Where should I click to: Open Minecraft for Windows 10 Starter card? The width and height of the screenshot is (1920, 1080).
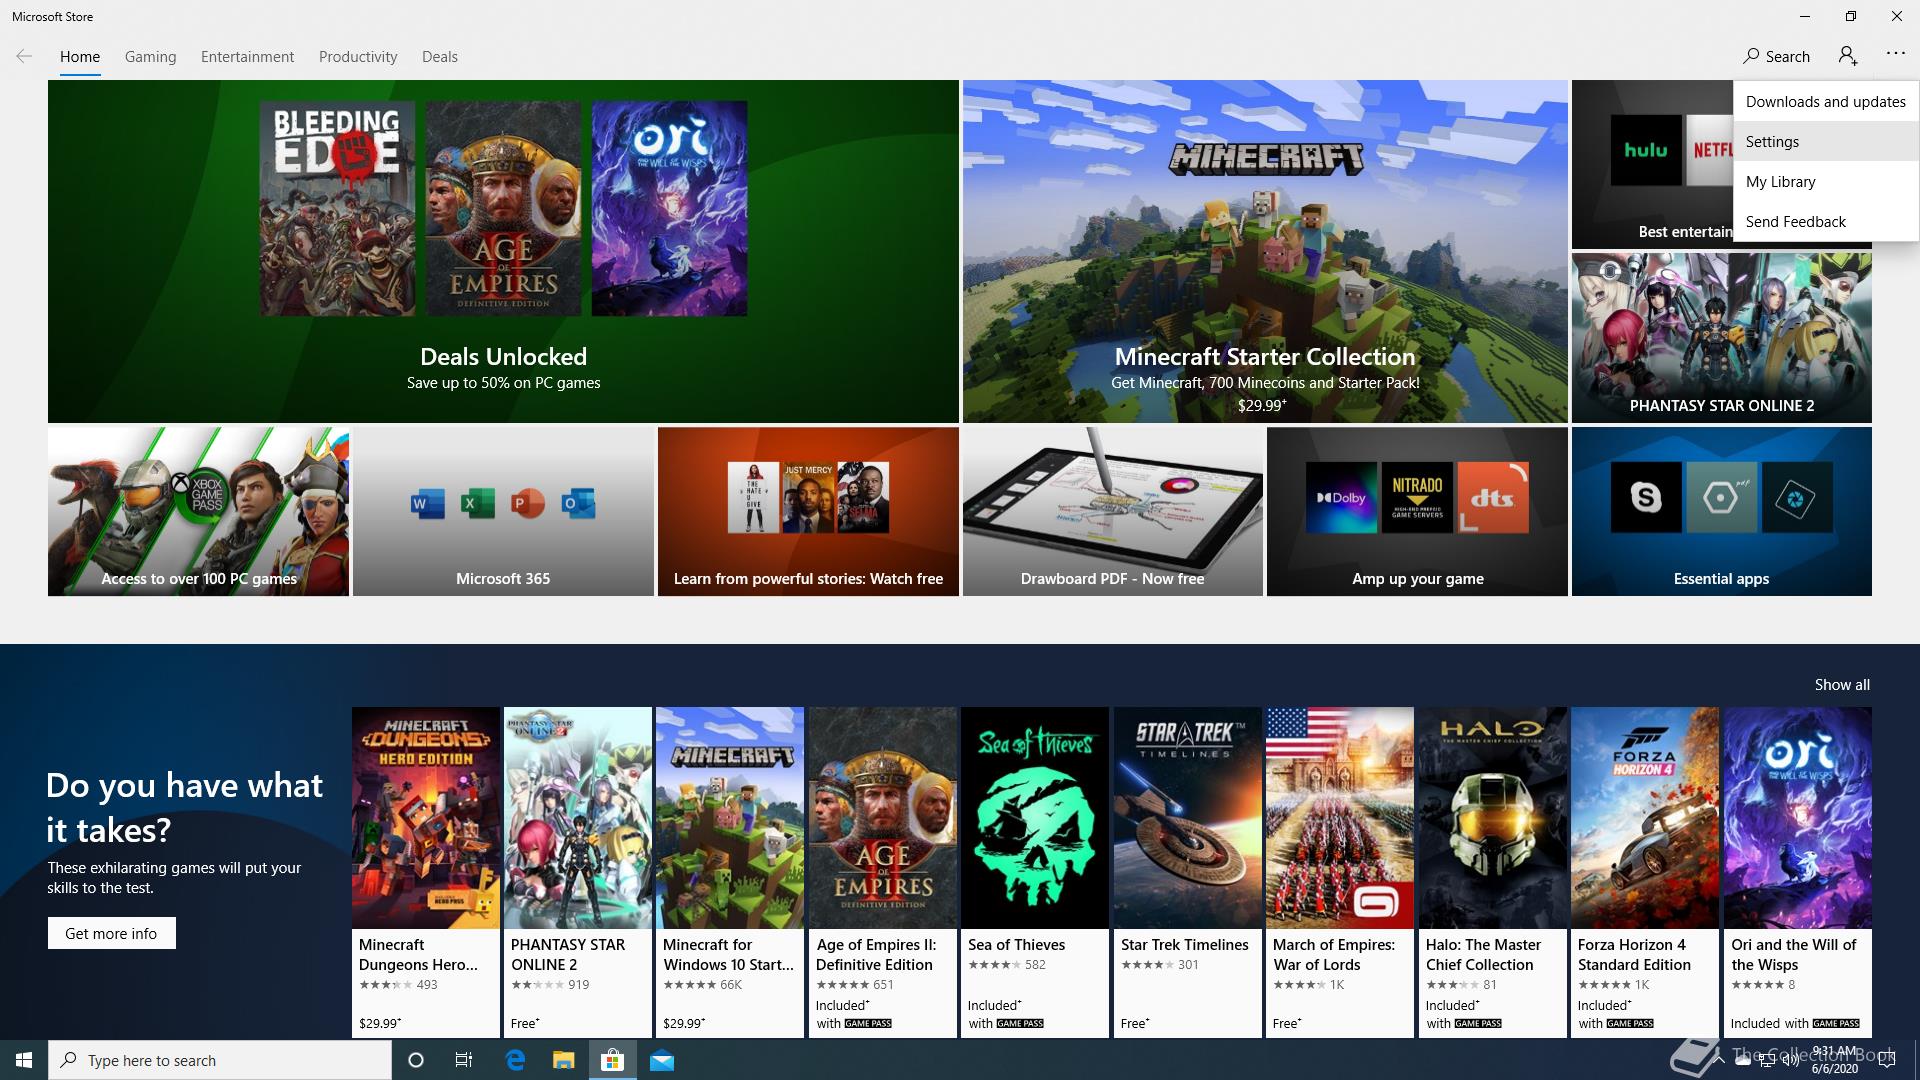click(730, 872)
